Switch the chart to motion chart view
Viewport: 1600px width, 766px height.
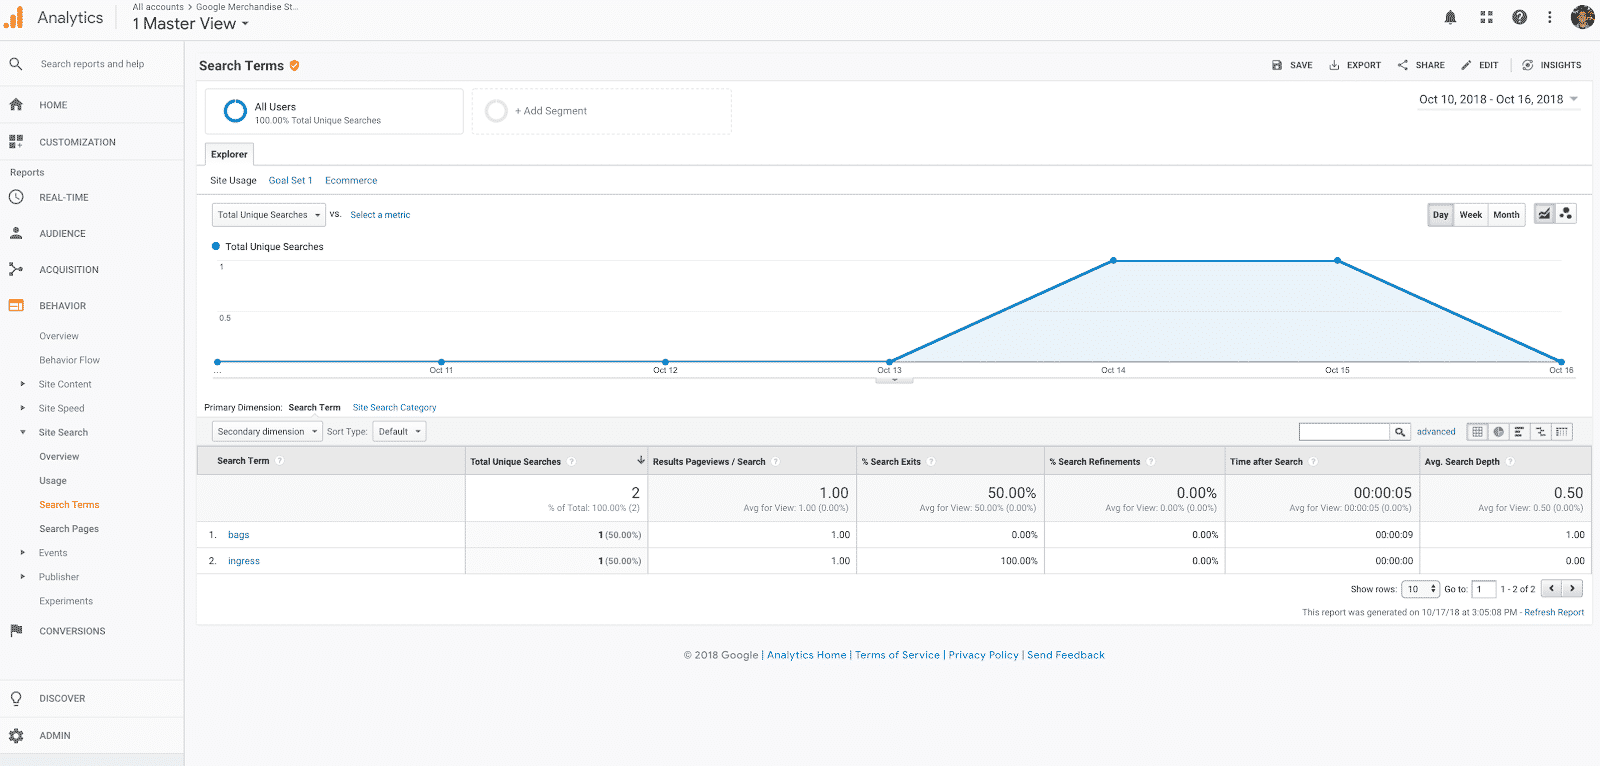(1566, 214)
